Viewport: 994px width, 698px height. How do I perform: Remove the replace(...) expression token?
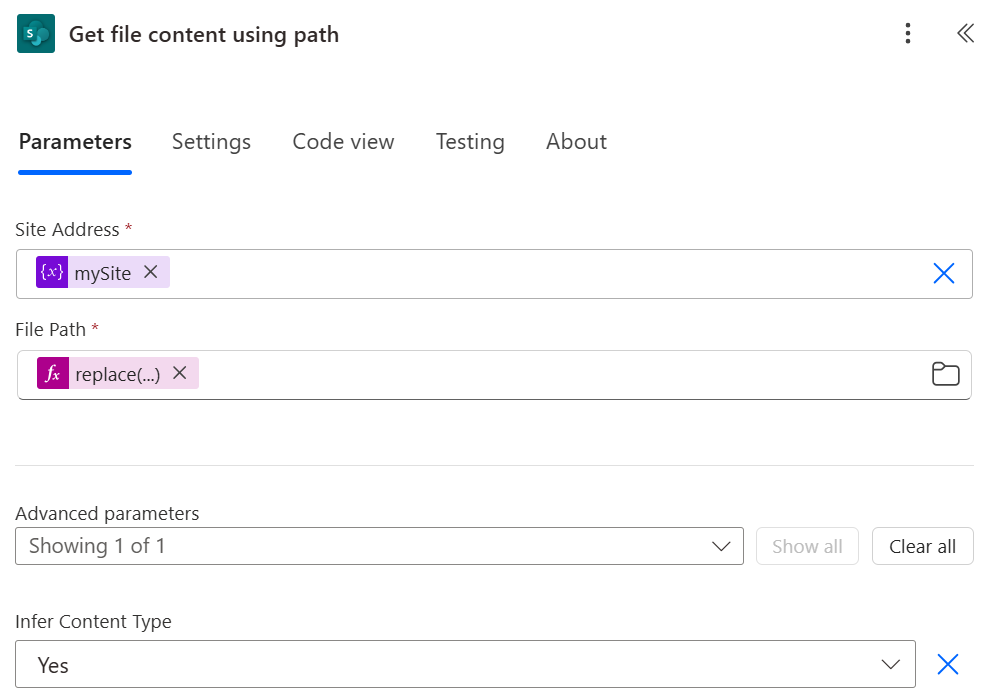pos(180,373)
